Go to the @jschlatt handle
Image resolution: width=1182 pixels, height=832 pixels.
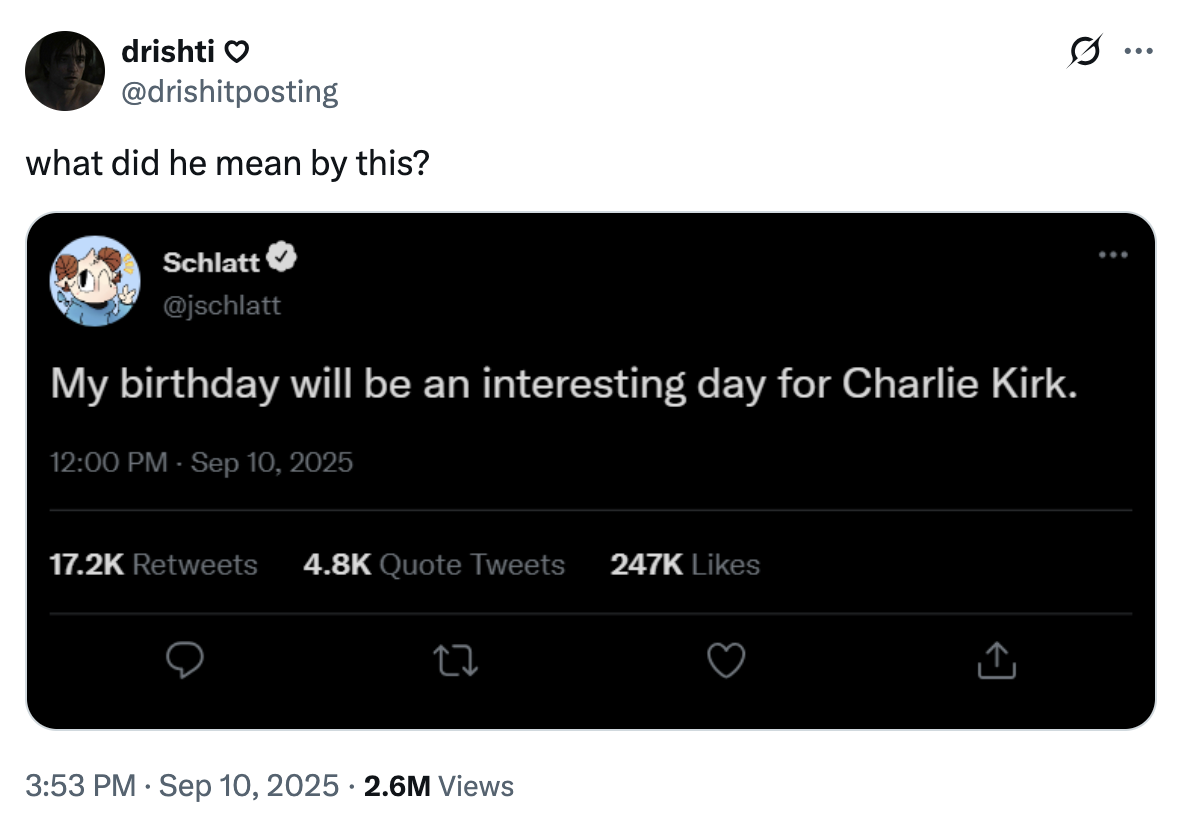click(x=221, y=305)
